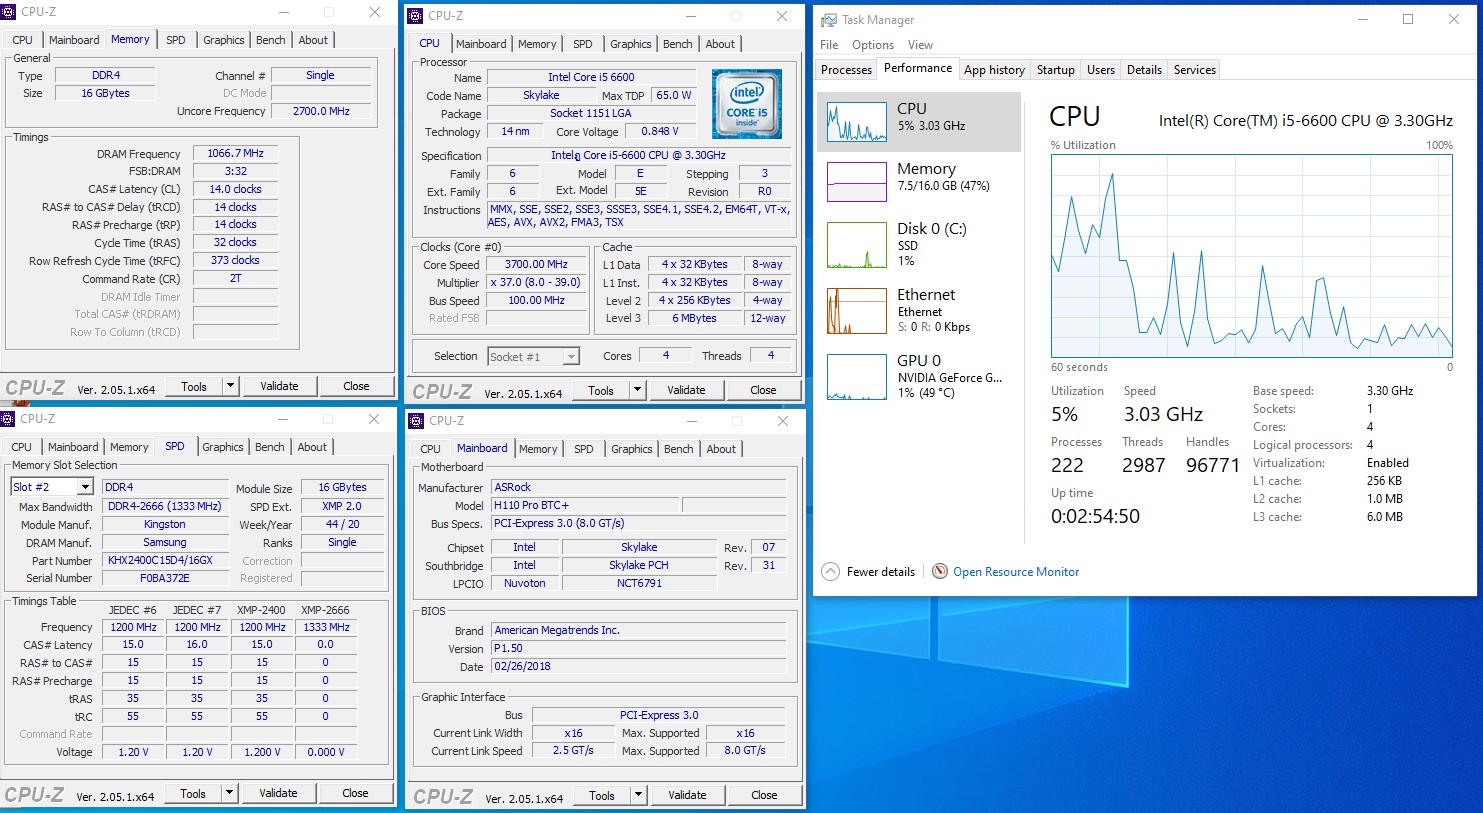Switch to Bench tab in CPU window

point(677,44)
